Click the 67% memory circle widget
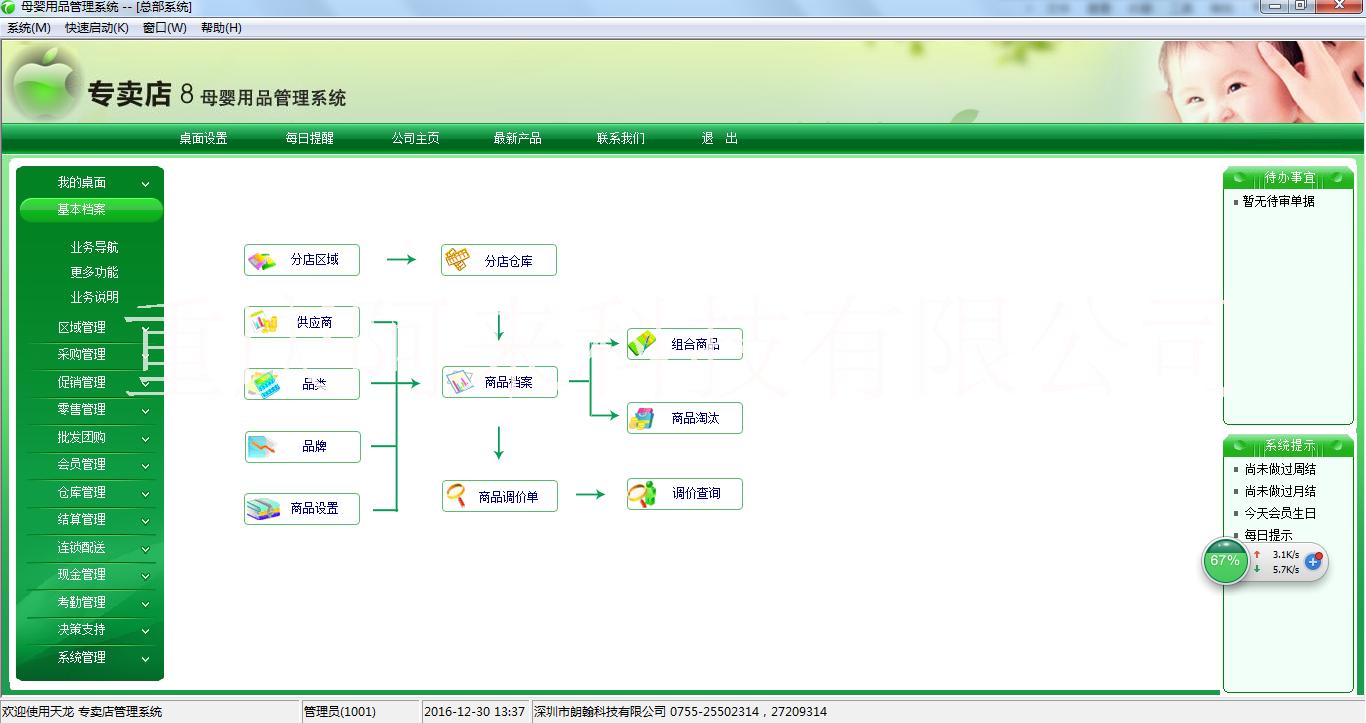Viewport: 1366px width, 723px height. (x=1225, y=561)
